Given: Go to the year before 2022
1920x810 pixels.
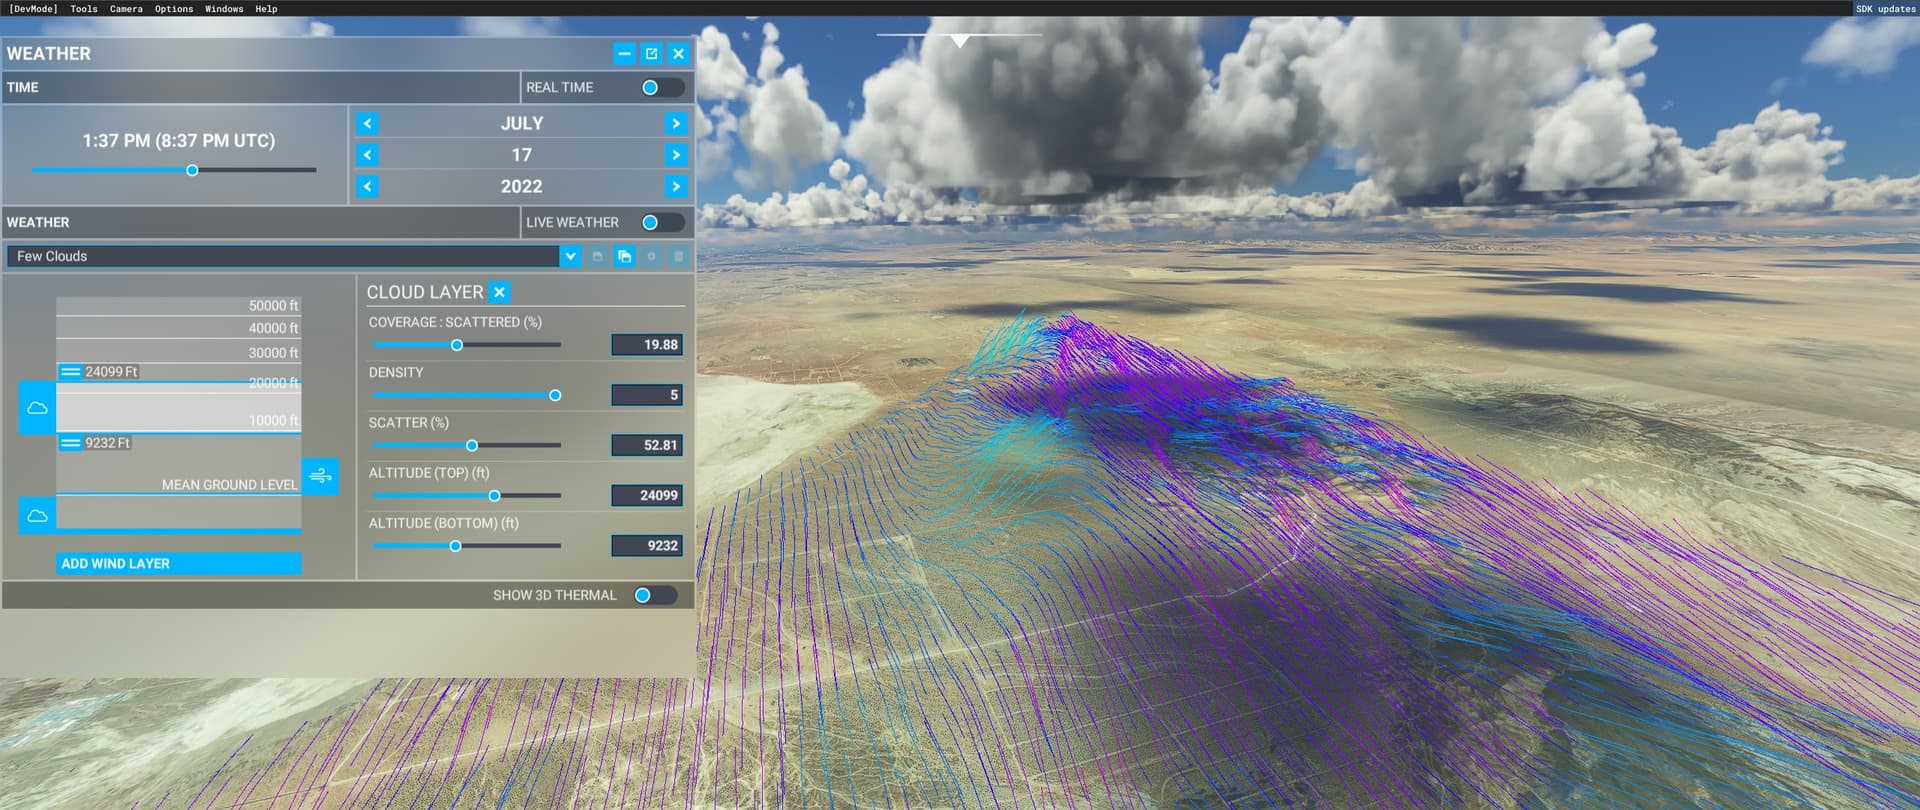Looking at the screenshot, I should click(367, 186).
